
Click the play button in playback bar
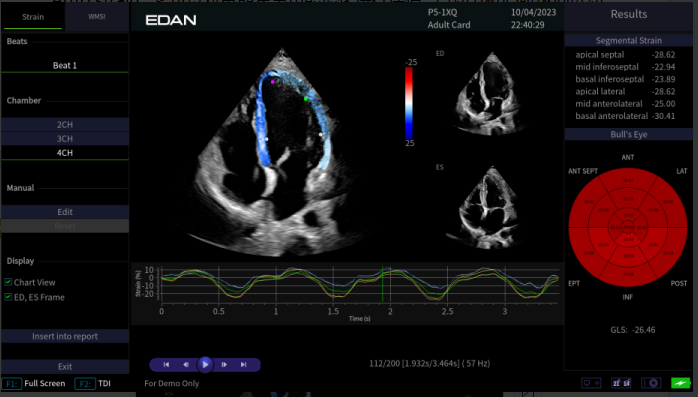point(205,365)
